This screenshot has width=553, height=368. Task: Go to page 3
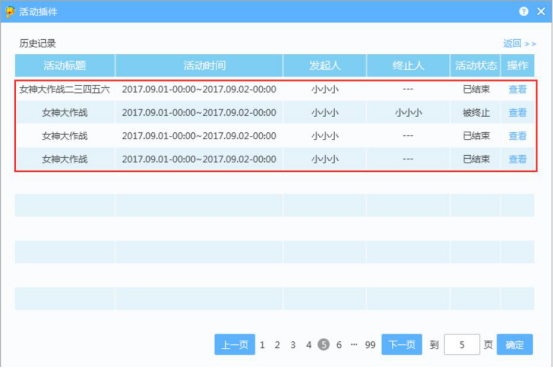click(293, 345)
